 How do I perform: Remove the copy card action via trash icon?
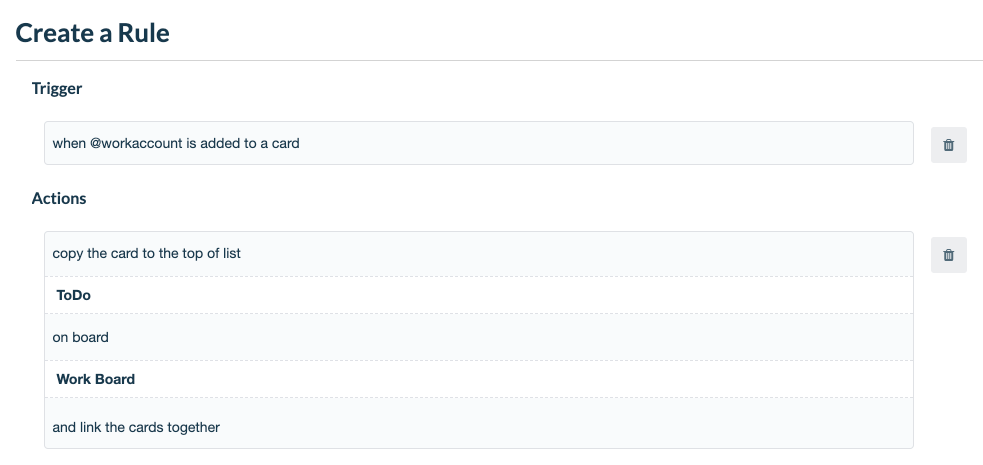[949, 255]
